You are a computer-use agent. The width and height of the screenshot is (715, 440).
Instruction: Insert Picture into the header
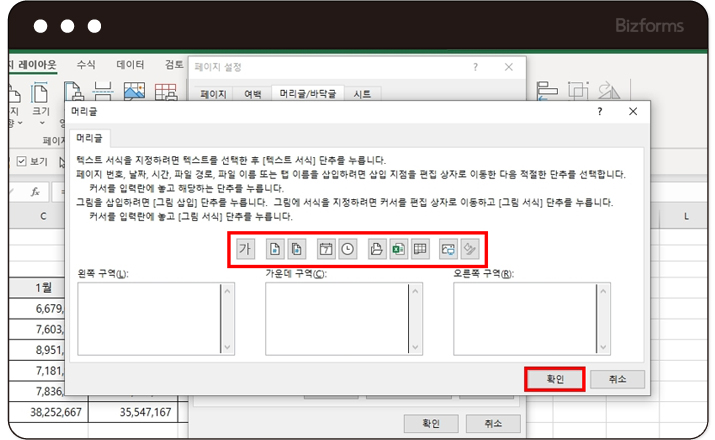click(x=448, y=249)
